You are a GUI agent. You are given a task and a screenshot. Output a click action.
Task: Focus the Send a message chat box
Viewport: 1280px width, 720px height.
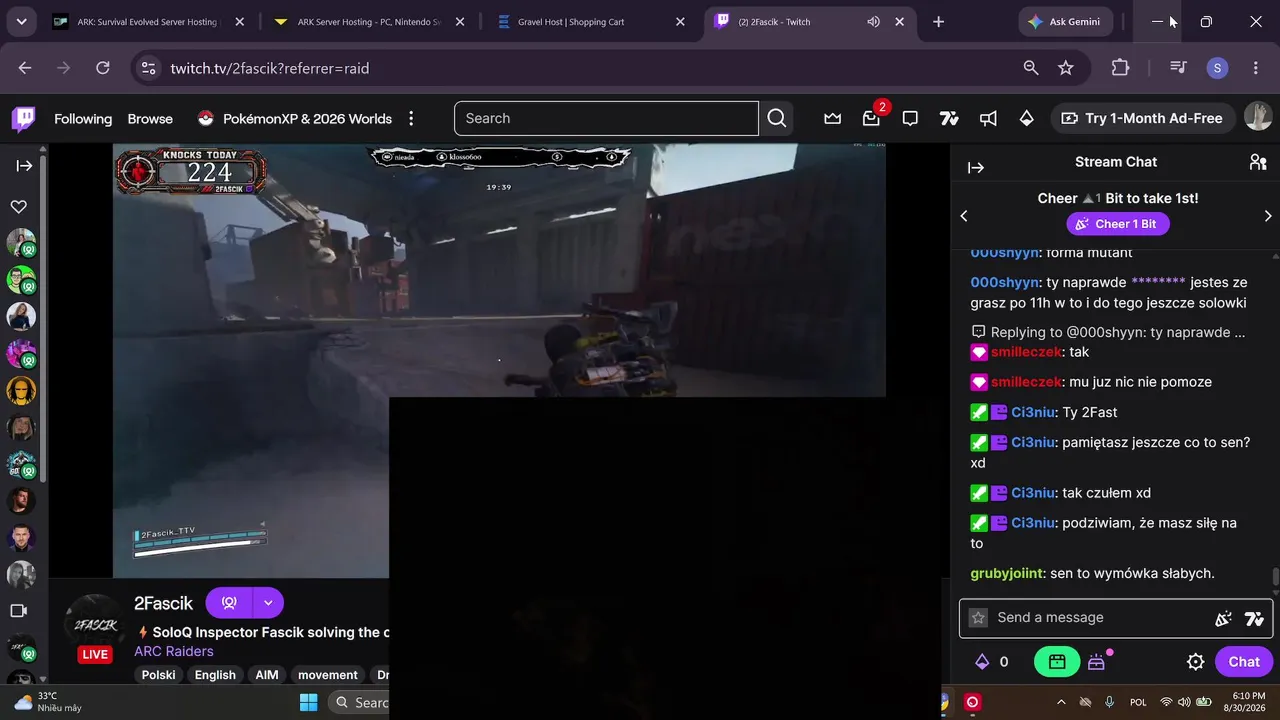(1116, 618)
